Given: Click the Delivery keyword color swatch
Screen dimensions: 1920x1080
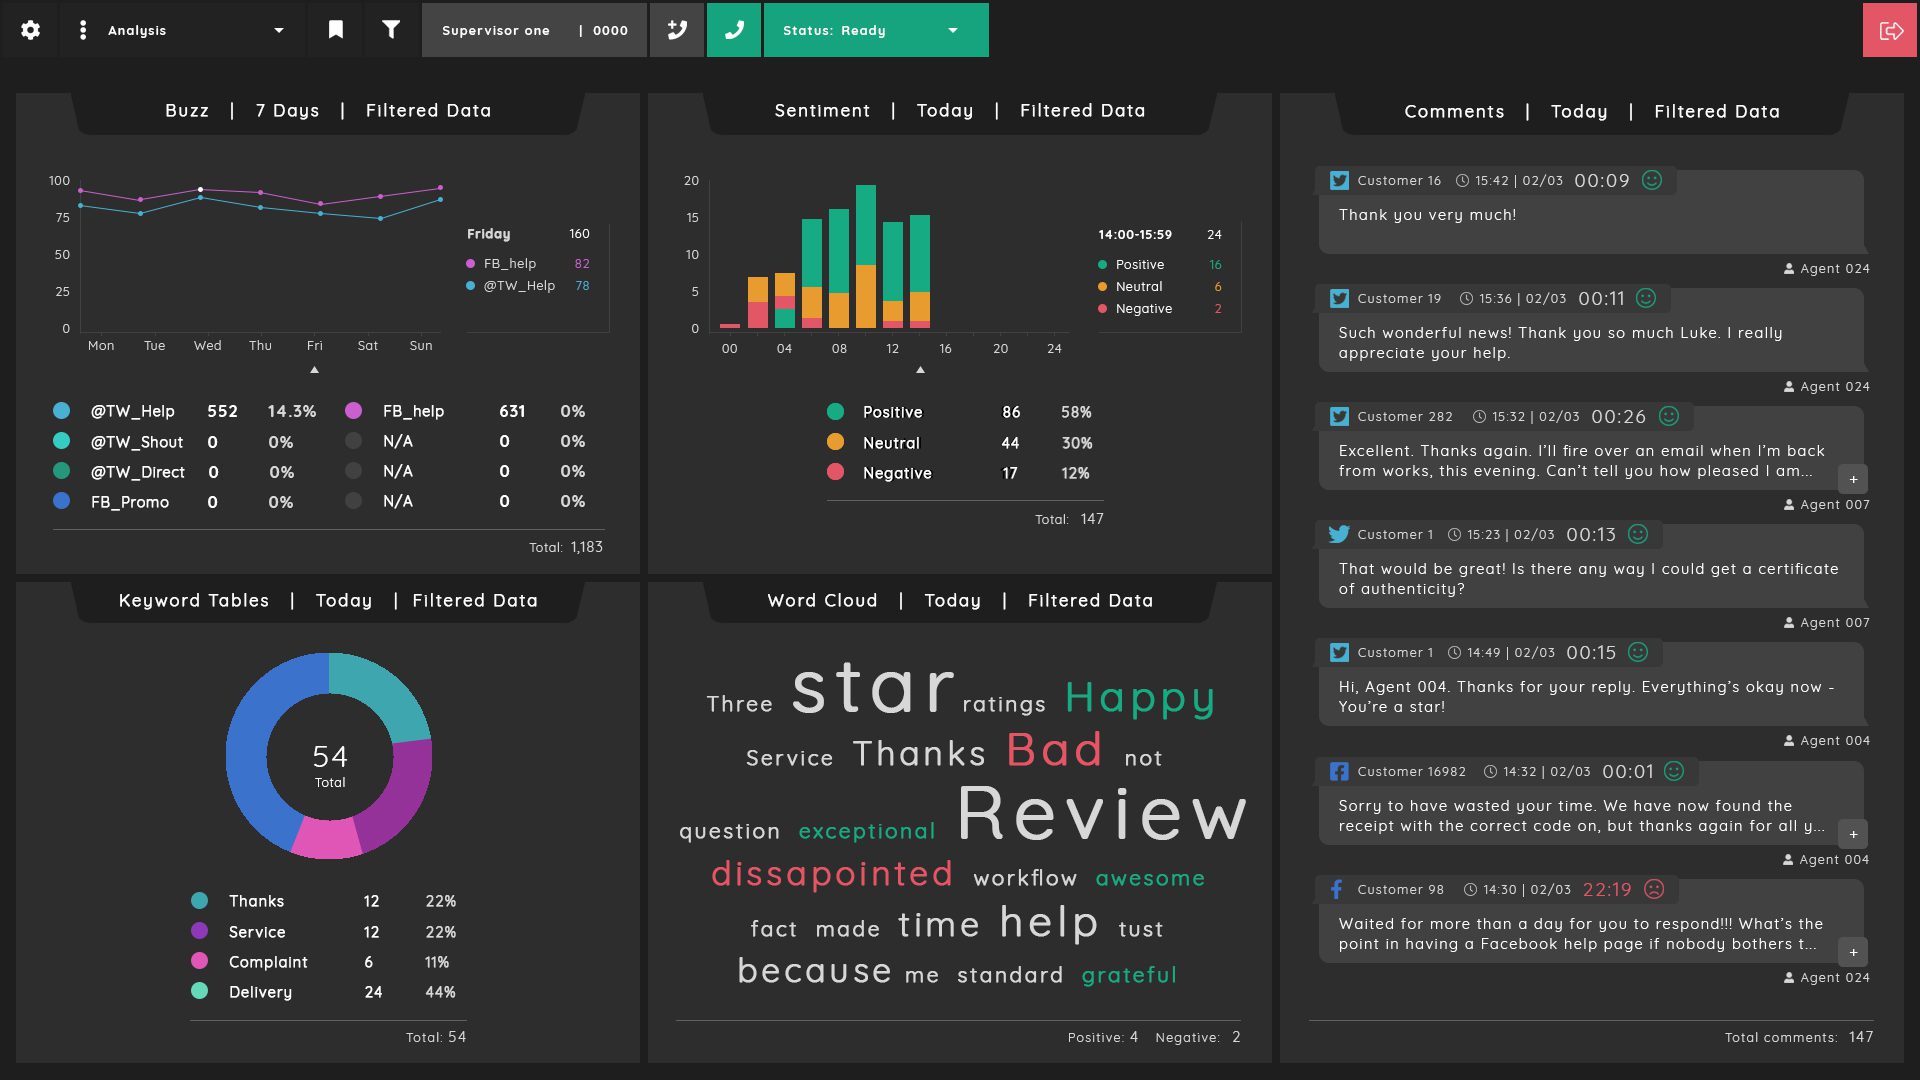Looking at the screenshot, I should coord(199,991).
